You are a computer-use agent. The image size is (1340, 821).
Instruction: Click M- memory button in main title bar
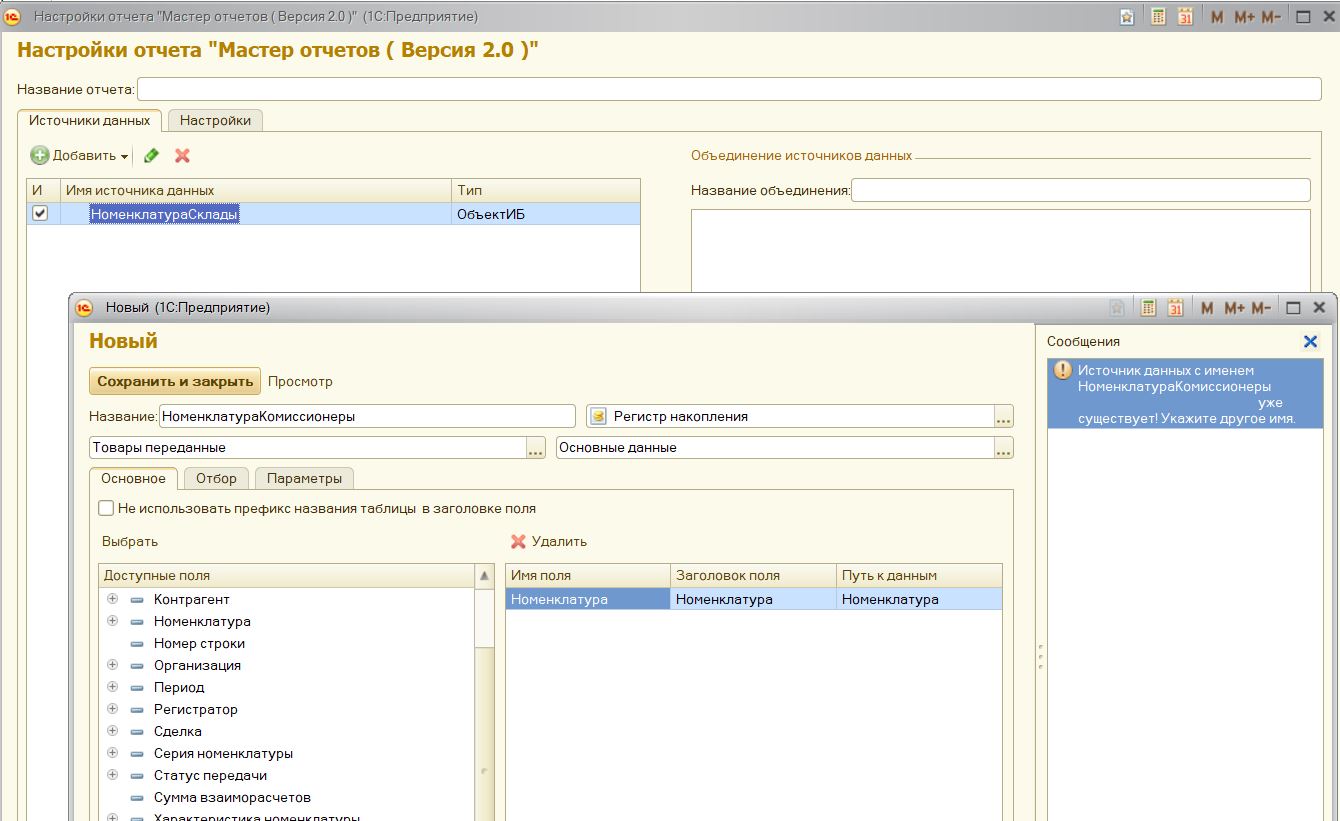(1271, 16)
